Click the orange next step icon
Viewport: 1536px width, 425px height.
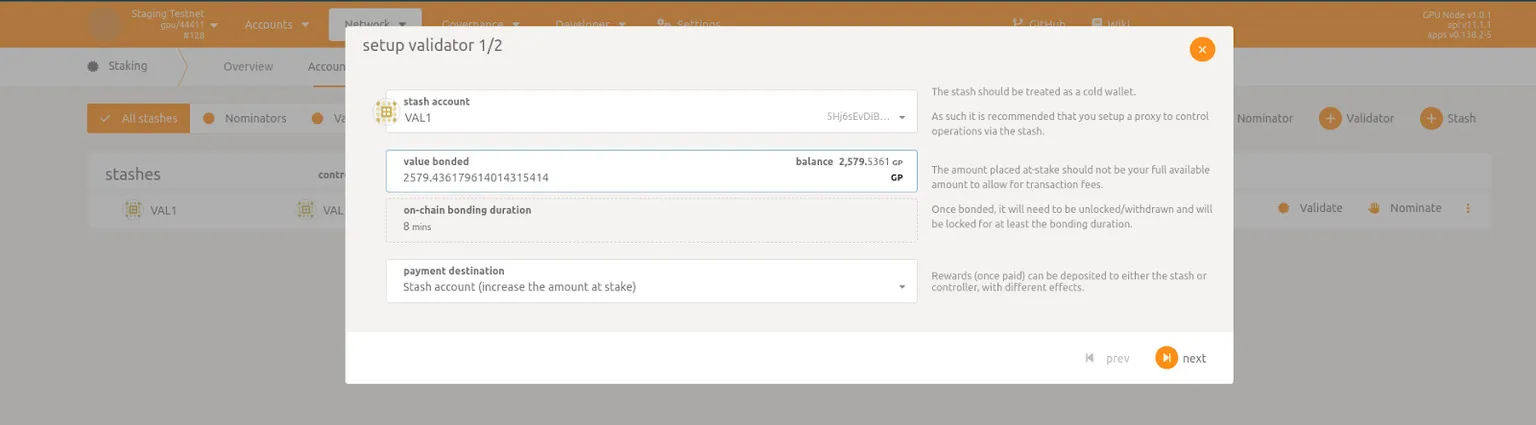pos(1166,358)
